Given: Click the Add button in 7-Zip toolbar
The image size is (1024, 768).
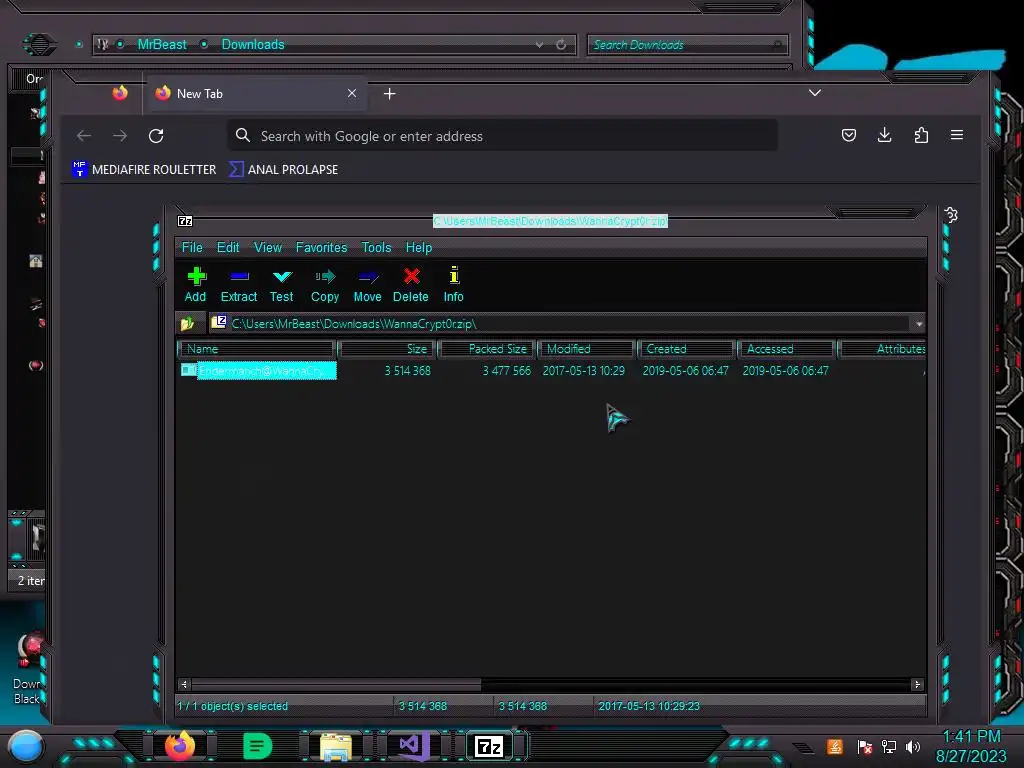Looking at the screenshot, I should click(196, 285).
